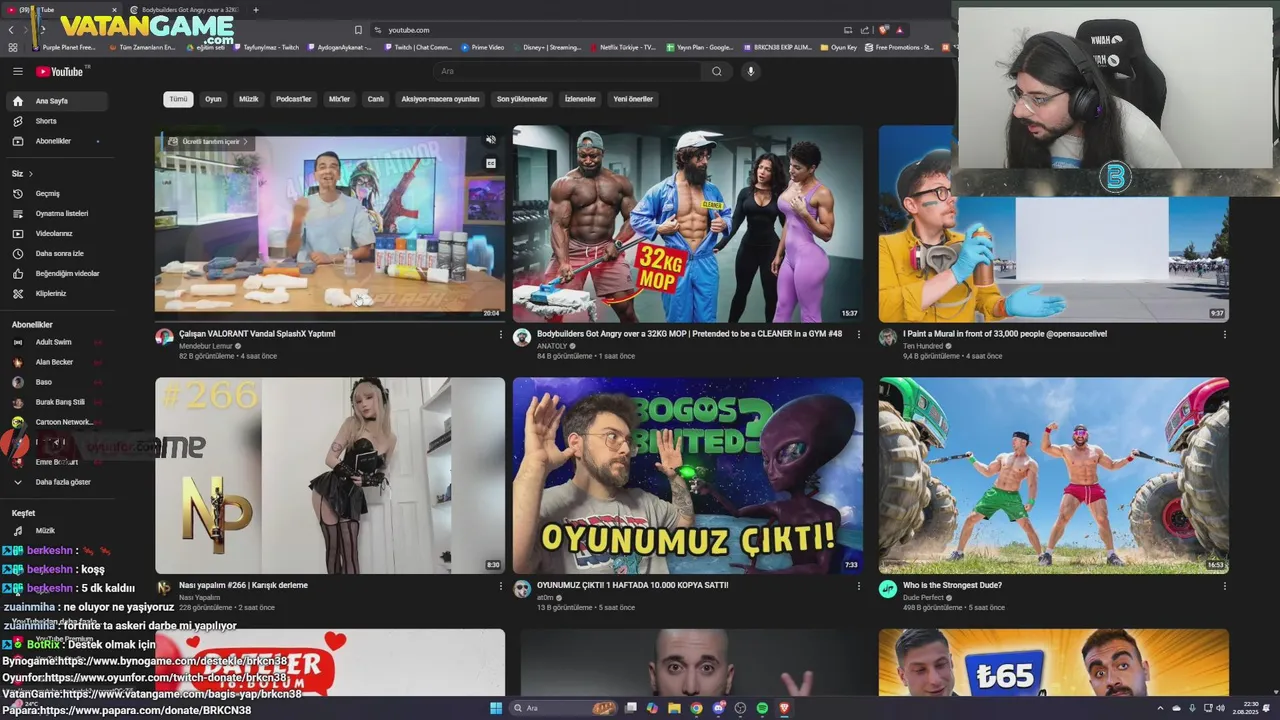Open Müzik under Keşfet
The width and height of the screenshot is (1280, 720).
[x=56, y=531]
